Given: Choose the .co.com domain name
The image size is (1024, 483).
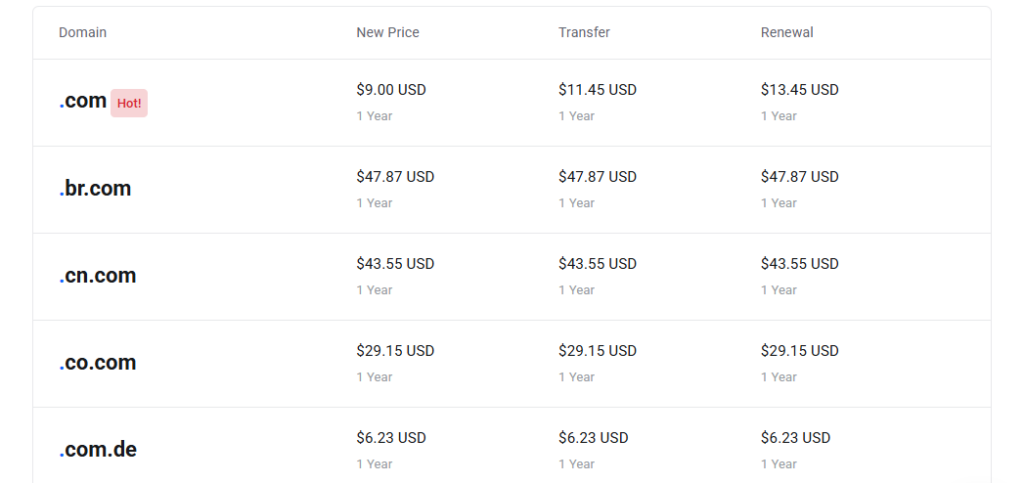Looking at the screenshot, I should click(x=97, y=363).
